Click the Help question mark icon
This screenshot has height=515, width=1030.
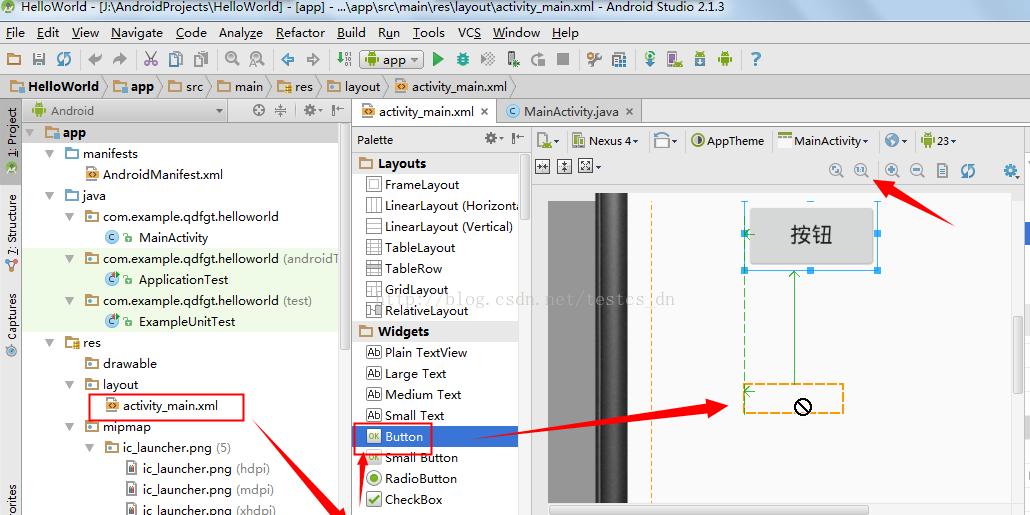755,59
